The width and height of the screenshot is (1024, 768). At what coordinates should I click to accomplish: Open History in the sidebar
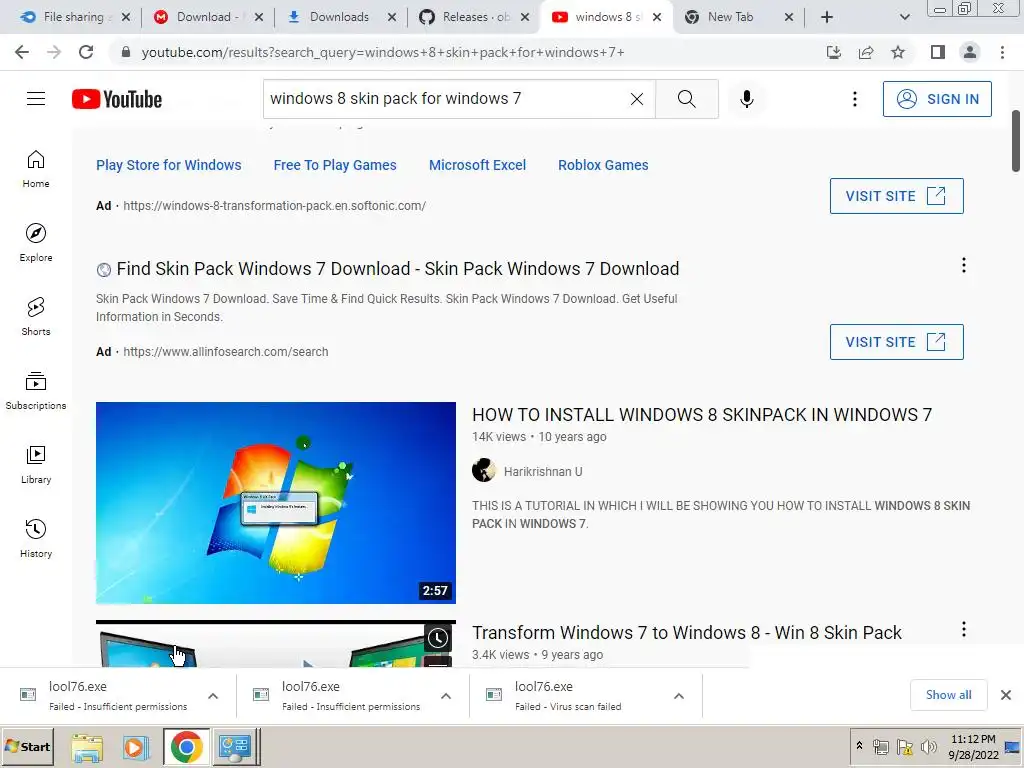[36, 538]
